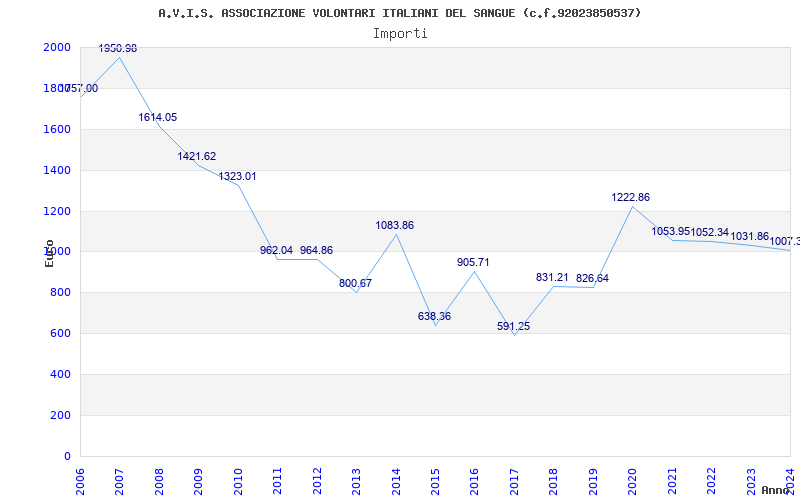Click the x-axis year 2012
This screenshot has height=500, width=800.
(x=317, y=481)
